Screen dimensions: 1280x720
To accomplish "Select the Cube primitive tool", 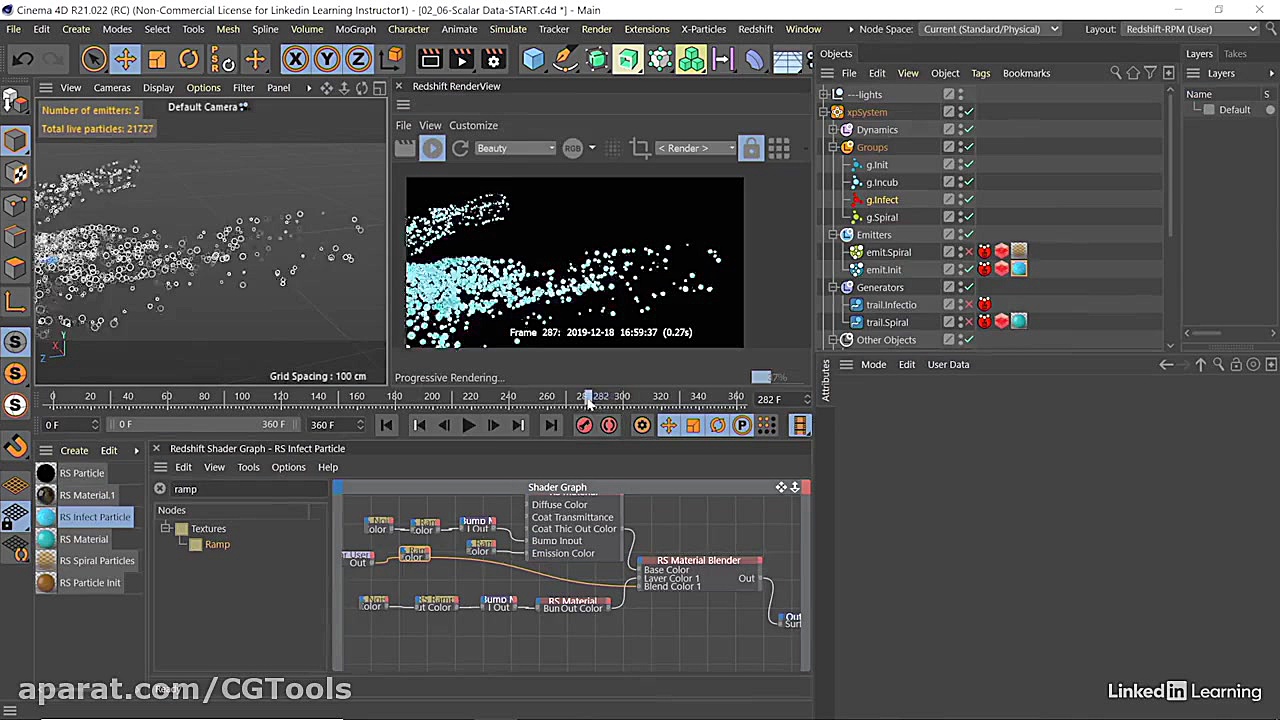I will tap(533, 60).
